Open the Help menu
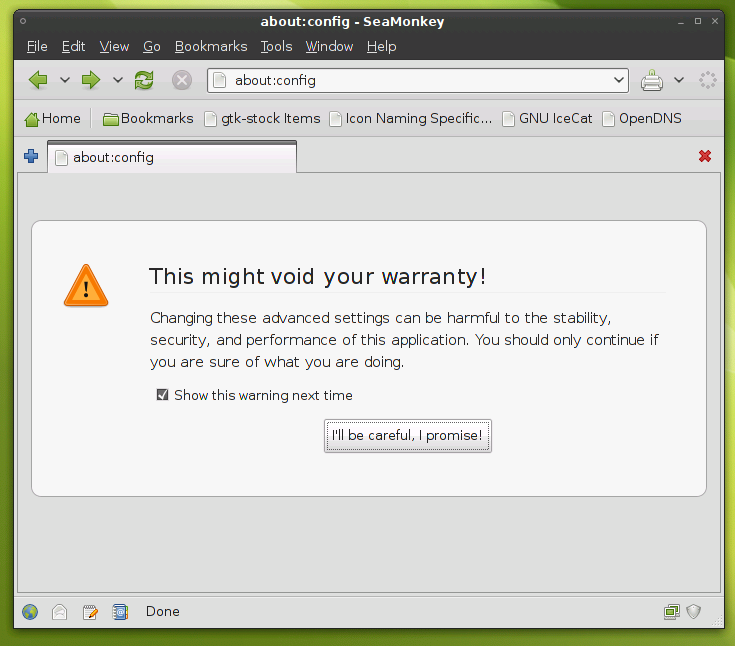 [x=382, y=46]
